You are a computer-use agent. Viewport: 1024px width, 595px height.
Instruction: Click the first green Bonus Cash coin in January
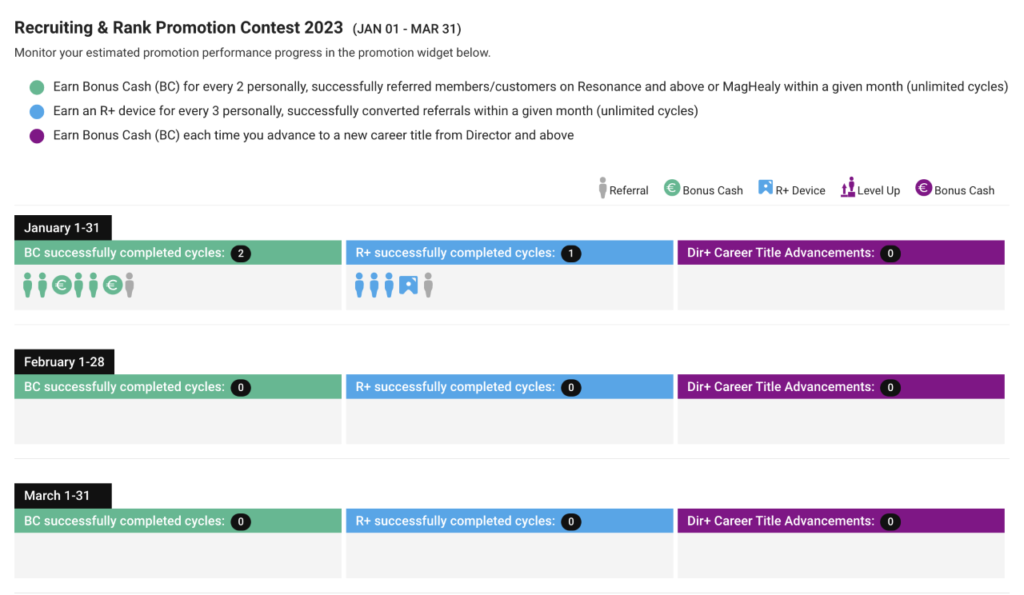pos(61,285)
